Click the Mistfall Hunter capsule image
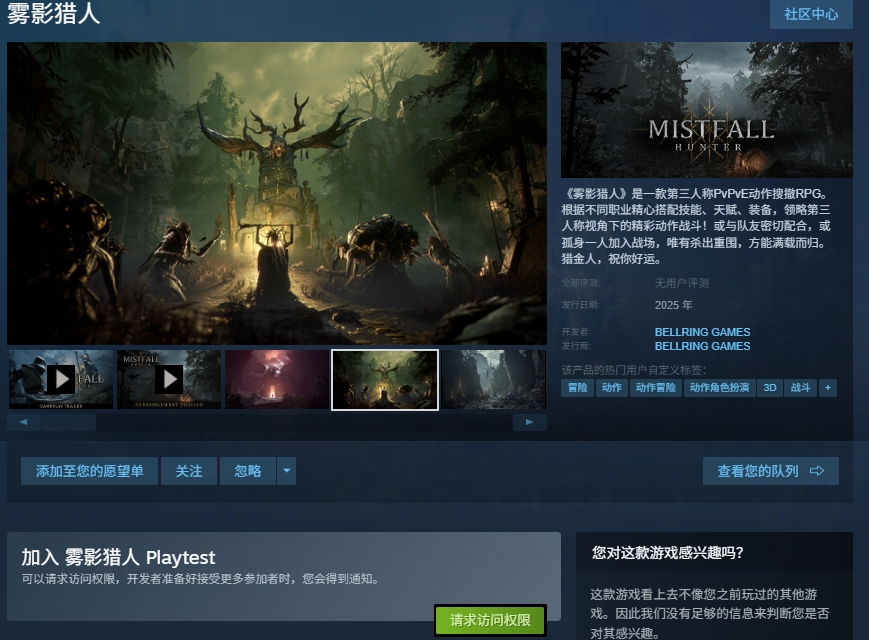869x640 pixels. [x=706, y=110]
